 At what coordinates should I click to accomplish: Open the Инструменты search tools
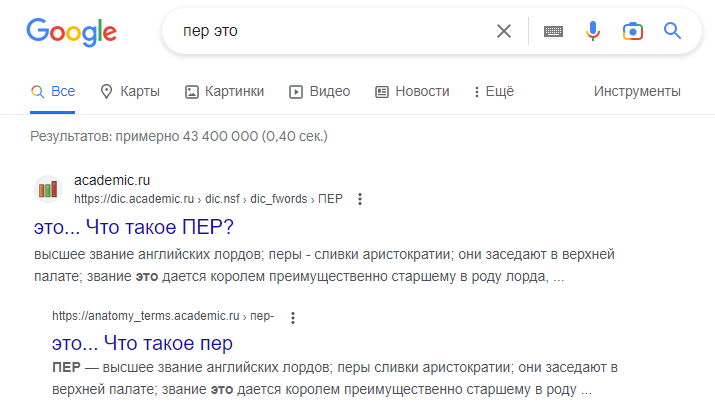637,91
